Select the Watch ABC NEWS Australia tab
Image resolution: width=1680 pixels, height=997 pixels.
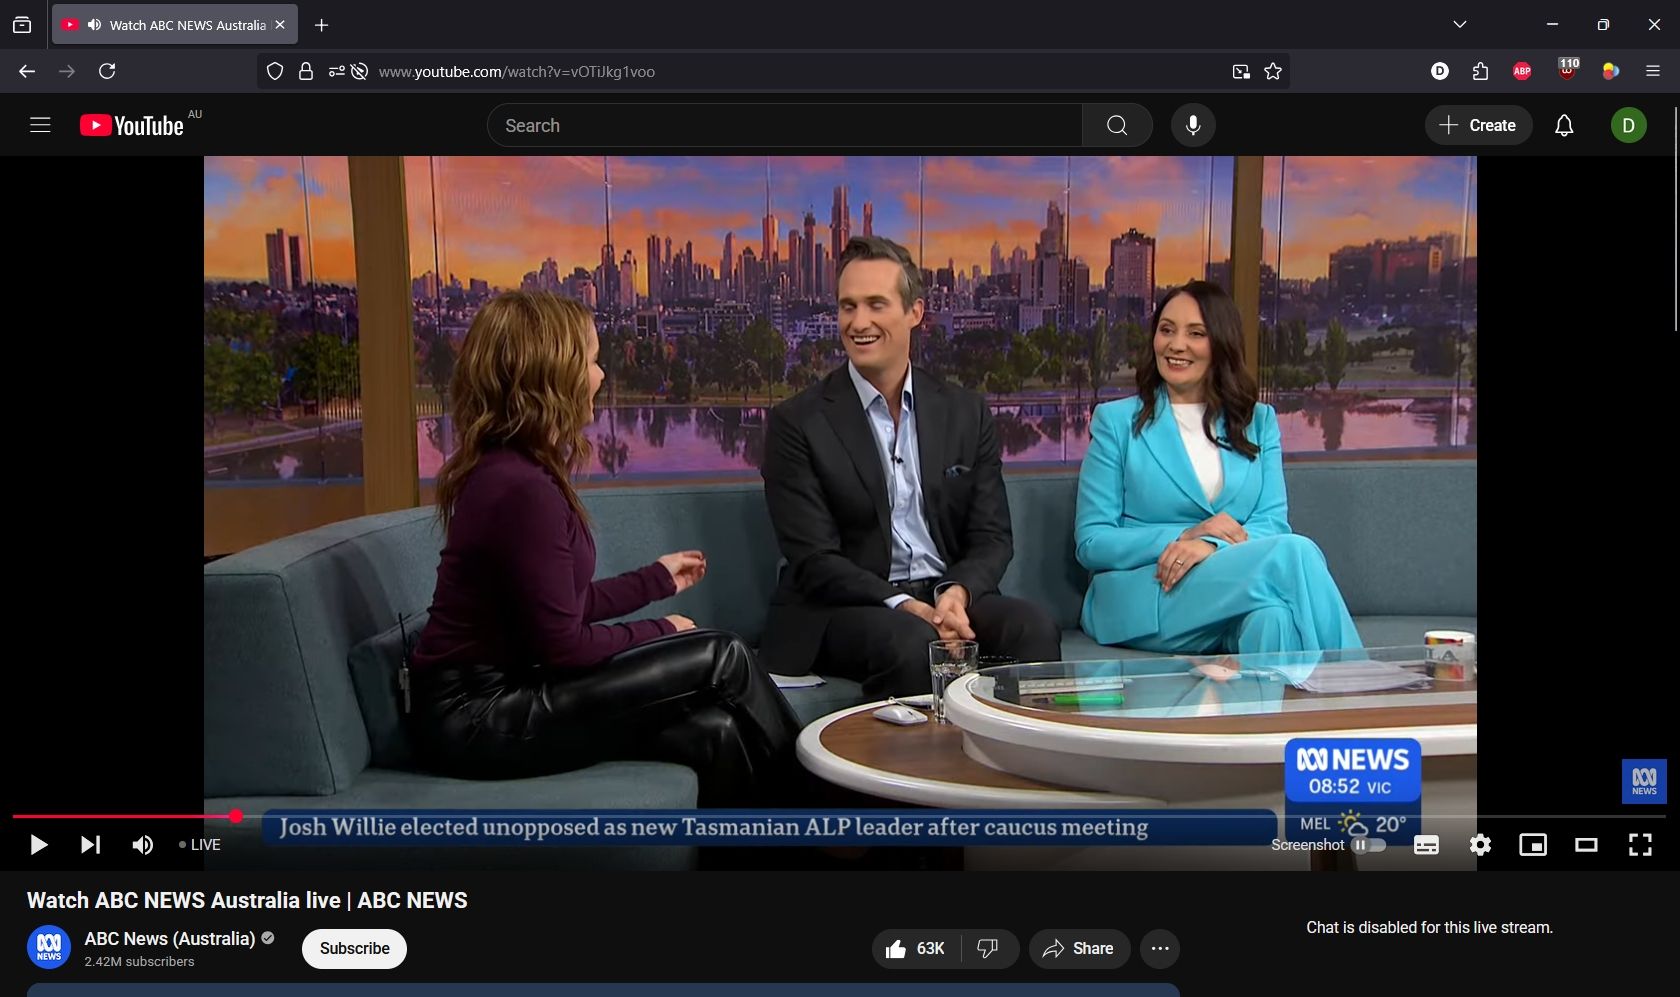pyautogui.click(x=175, y=25)
